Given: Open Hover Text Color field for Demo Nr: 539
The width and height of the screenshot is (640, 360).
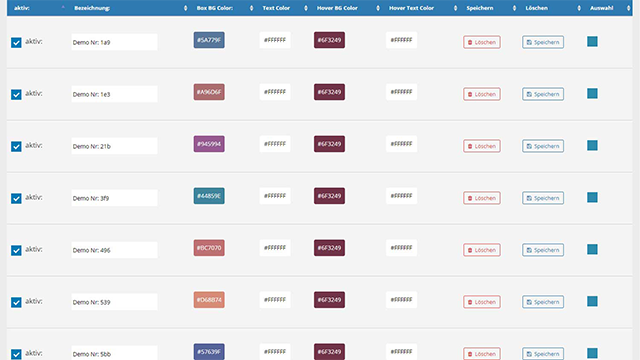Looking at the screenshot, I should click(x=401, y=300).
